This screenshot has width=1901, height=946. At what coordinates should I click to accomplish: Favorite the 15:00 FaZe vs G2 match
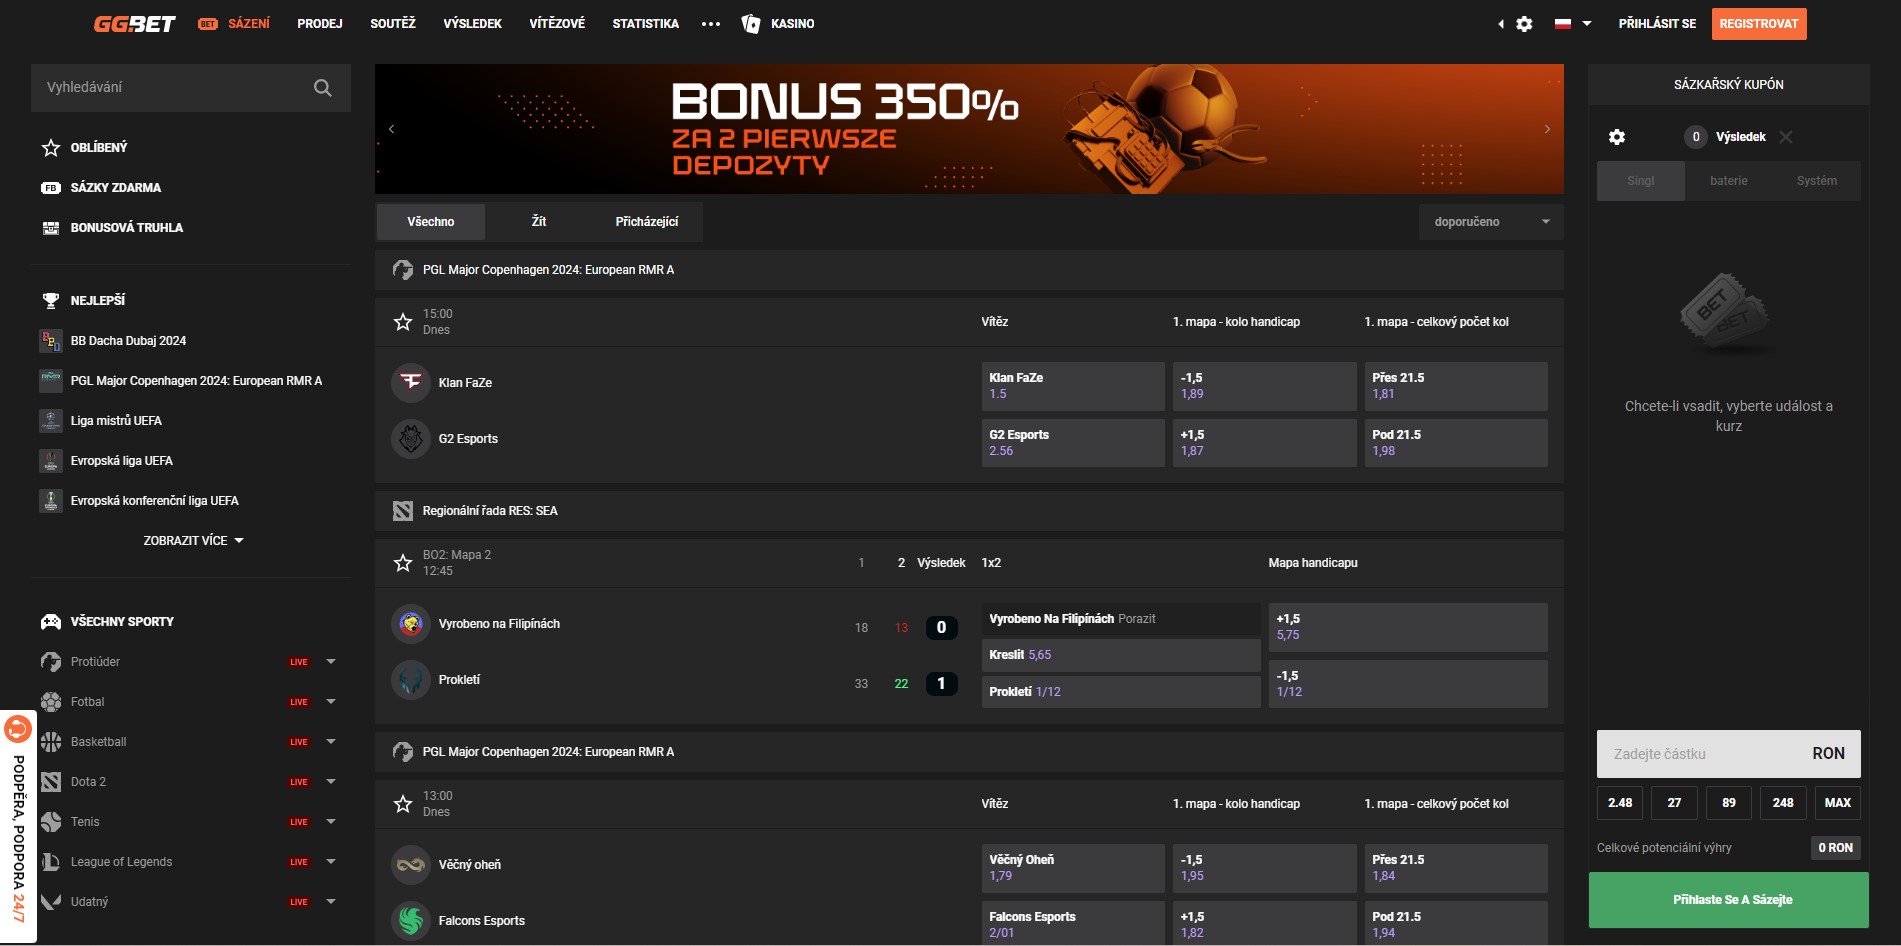403,322
